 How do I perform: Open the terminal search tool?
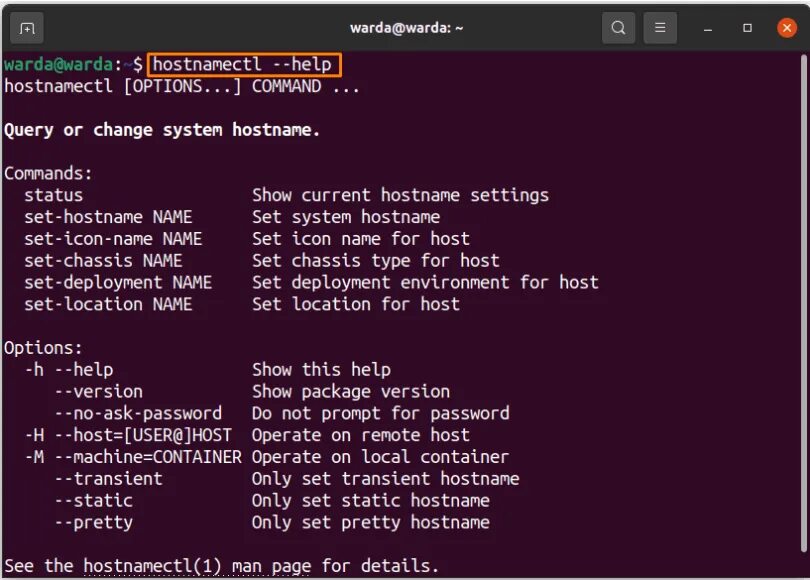coord(618,28)
